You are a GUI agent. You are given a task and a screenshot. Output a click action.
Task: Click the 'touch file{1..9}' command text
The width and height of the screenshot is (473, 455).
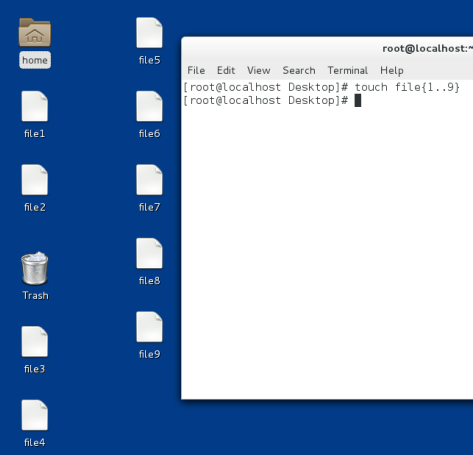407,87
